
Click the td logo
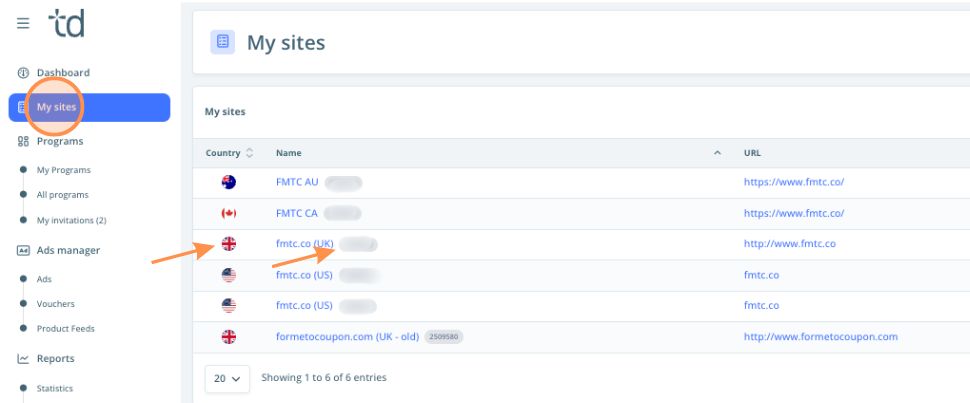point(66,22)
